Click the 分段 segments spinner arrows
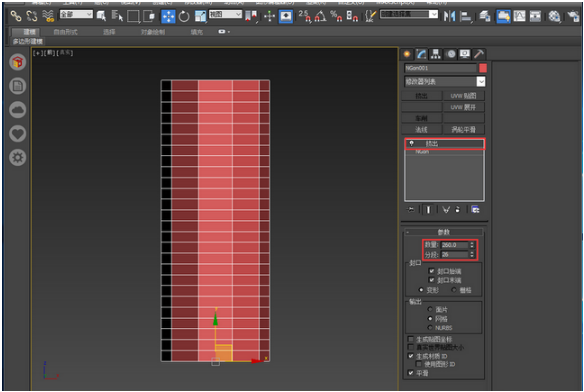 tap(472, 255)
